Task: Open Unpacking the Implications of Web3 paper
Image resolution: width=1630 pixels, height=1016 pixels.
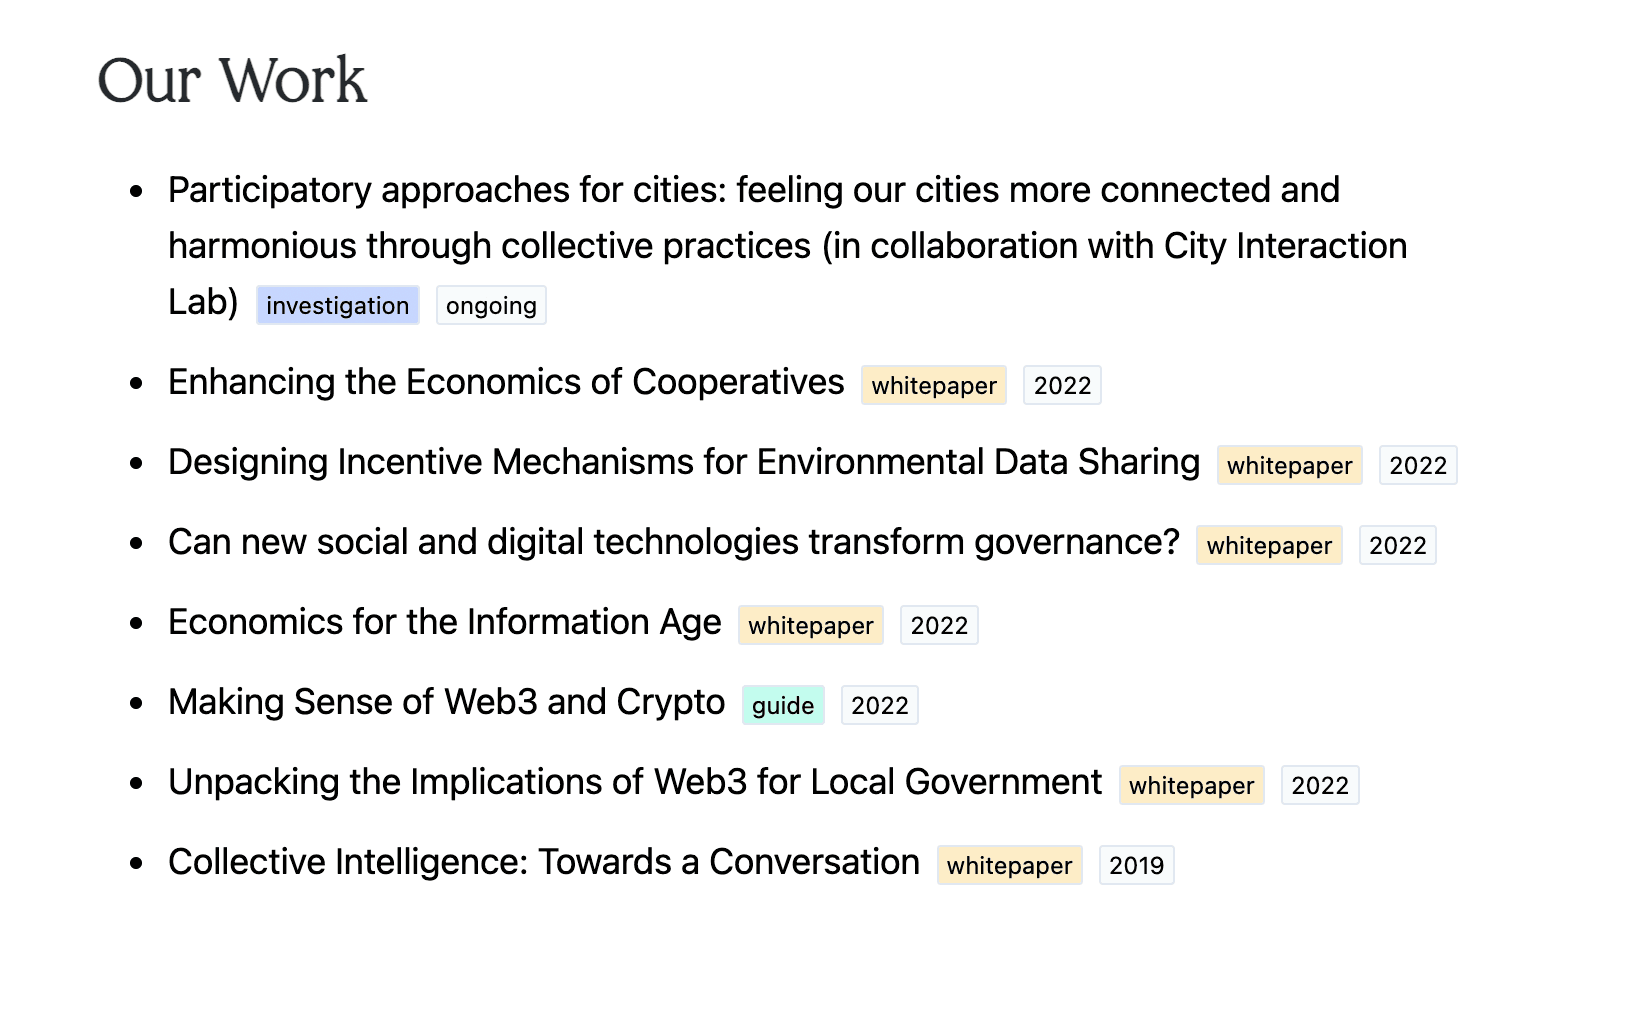Action: click(x=634, y=783)
